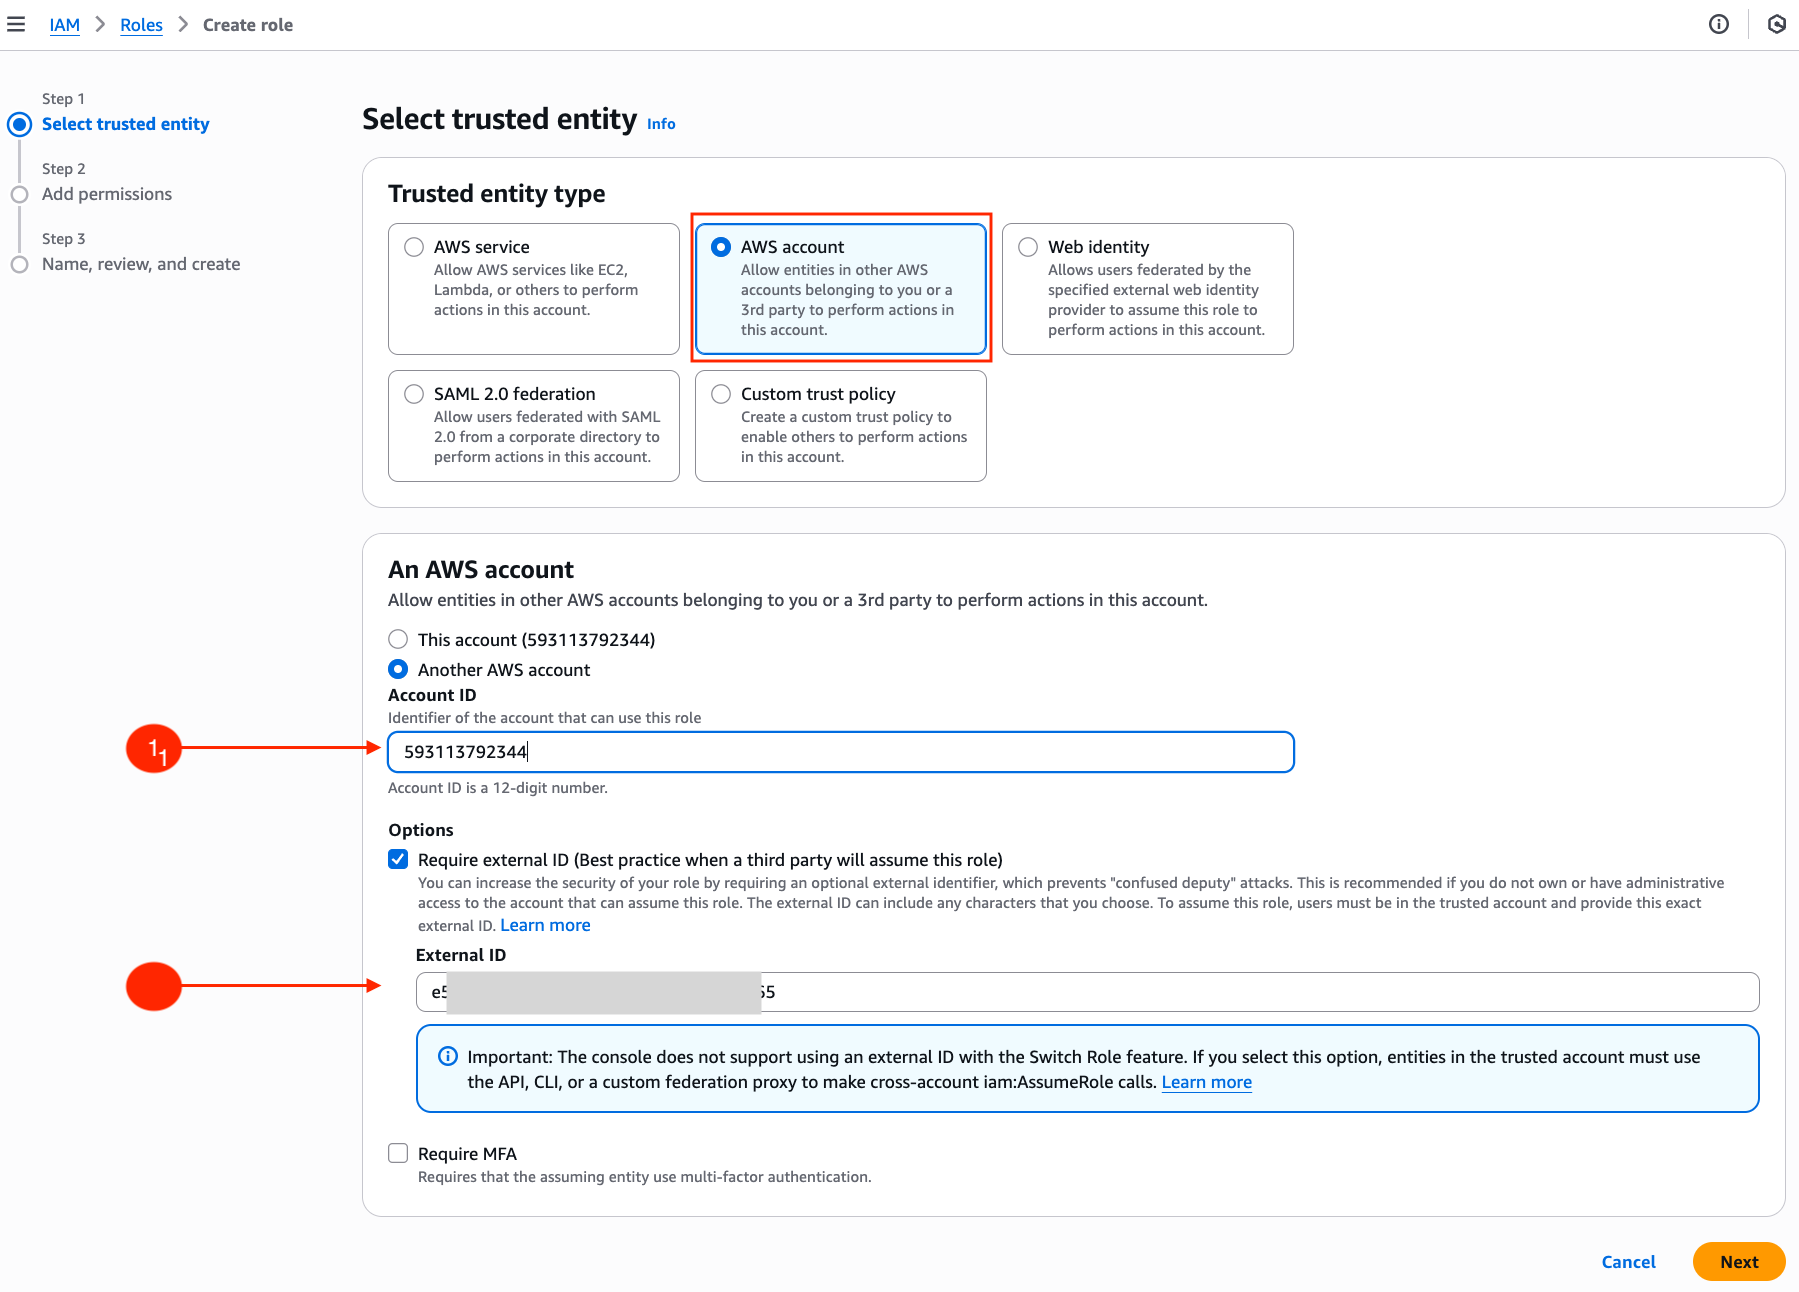
Task: Enable the Require MFA checkbox
Action: point(398,1153)
